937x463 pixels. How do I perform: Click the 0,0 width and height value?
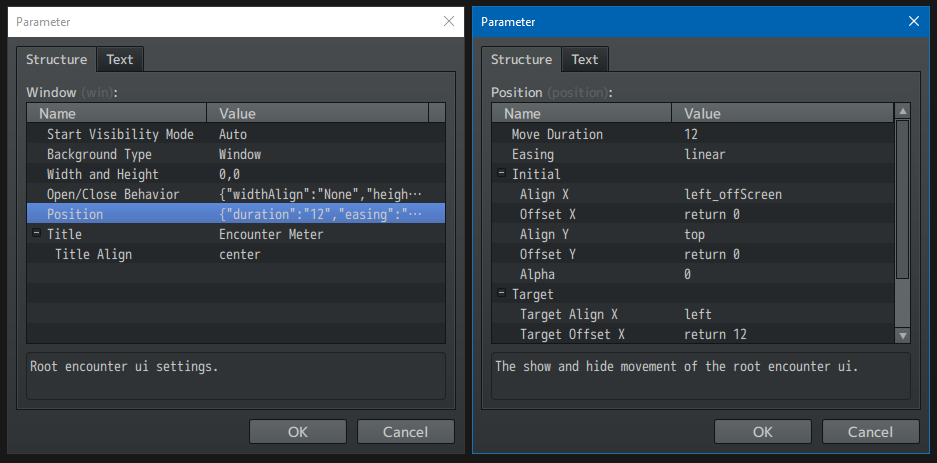(x=229, y=174)
